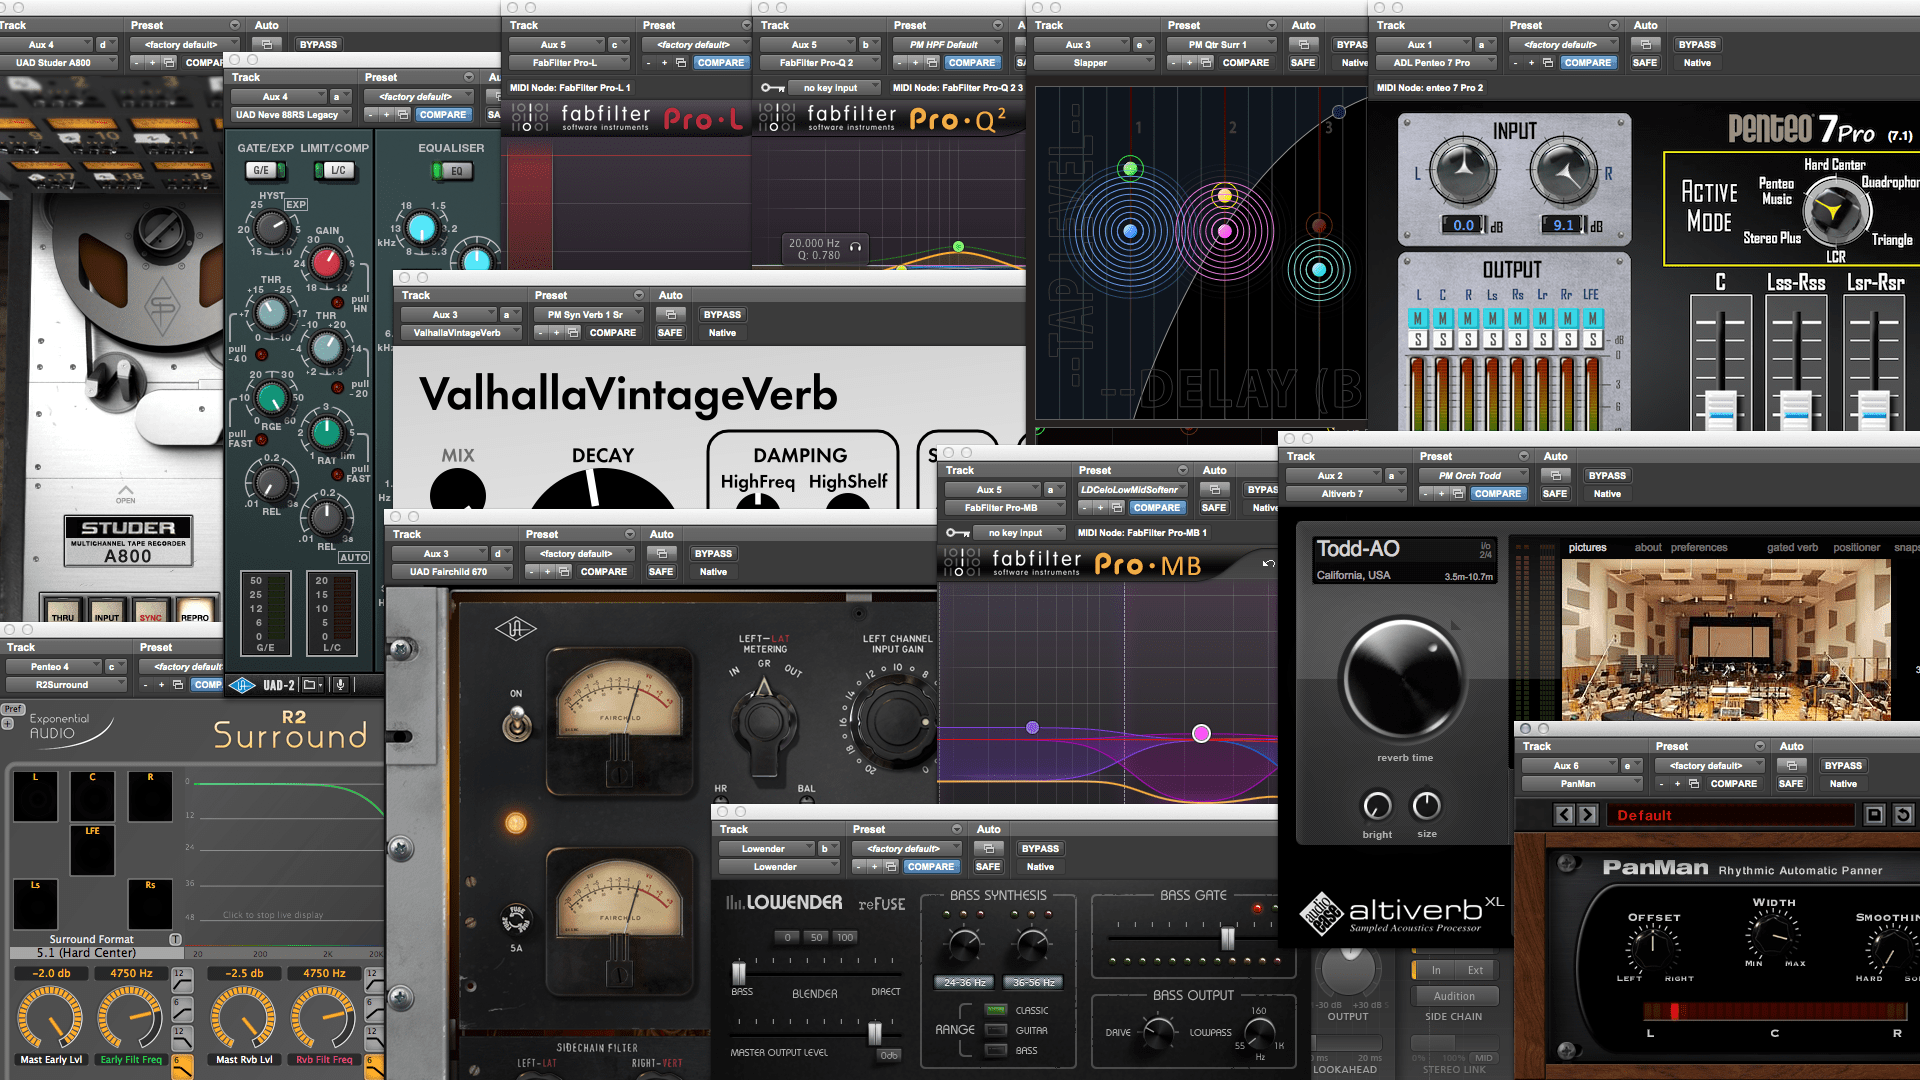
Task: Click COMPARE in PanMan window
Action: click(1733, 784)
